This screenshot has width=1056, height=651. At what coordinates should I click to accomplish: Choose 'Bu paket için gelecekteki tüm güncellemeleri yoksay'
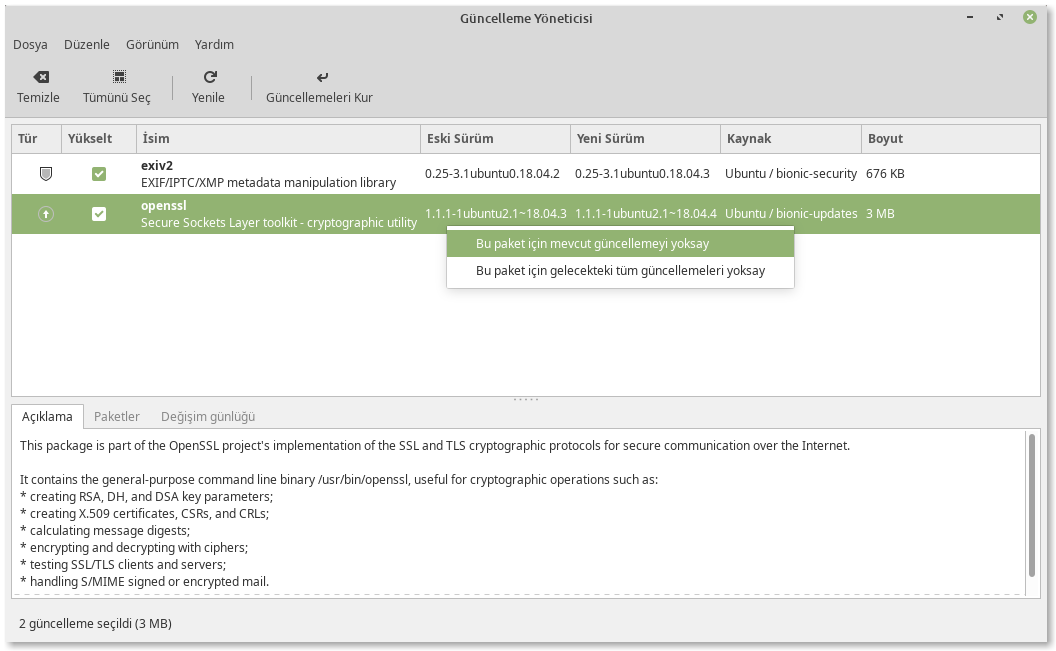click(620, 271)
